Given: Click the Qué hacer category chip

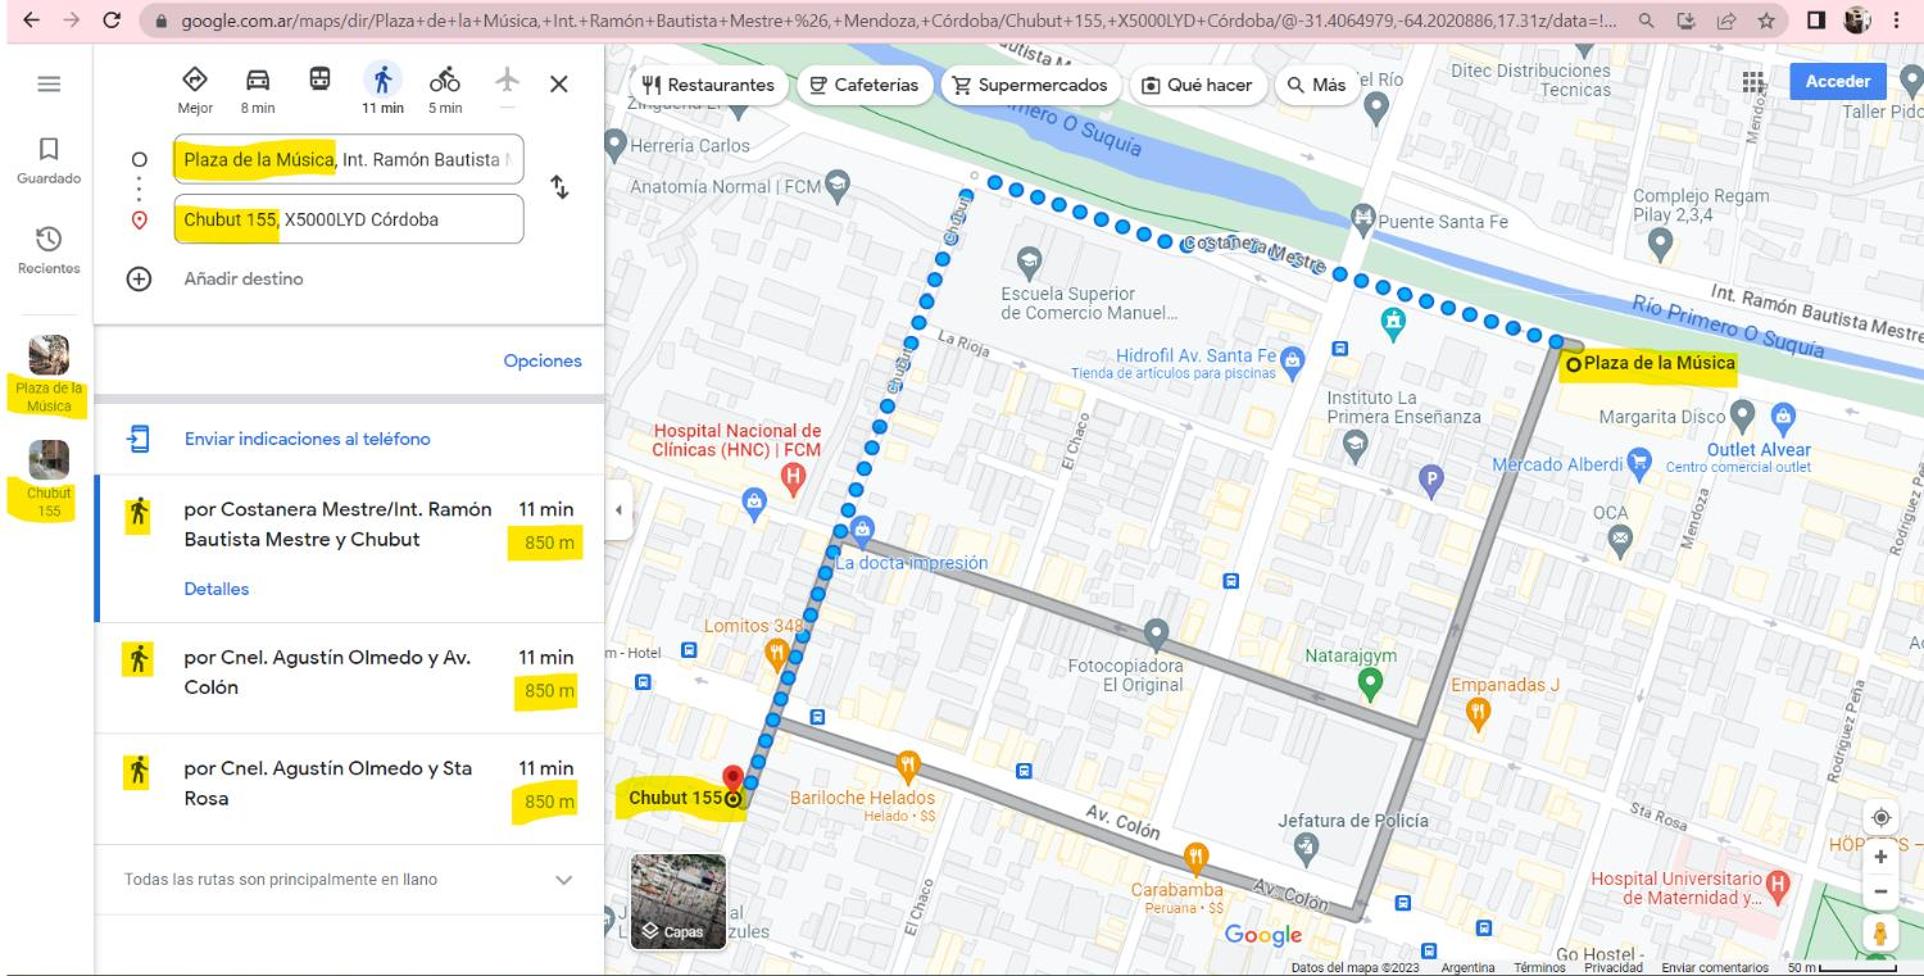Looking at the screenshot, I should 1197,85.
